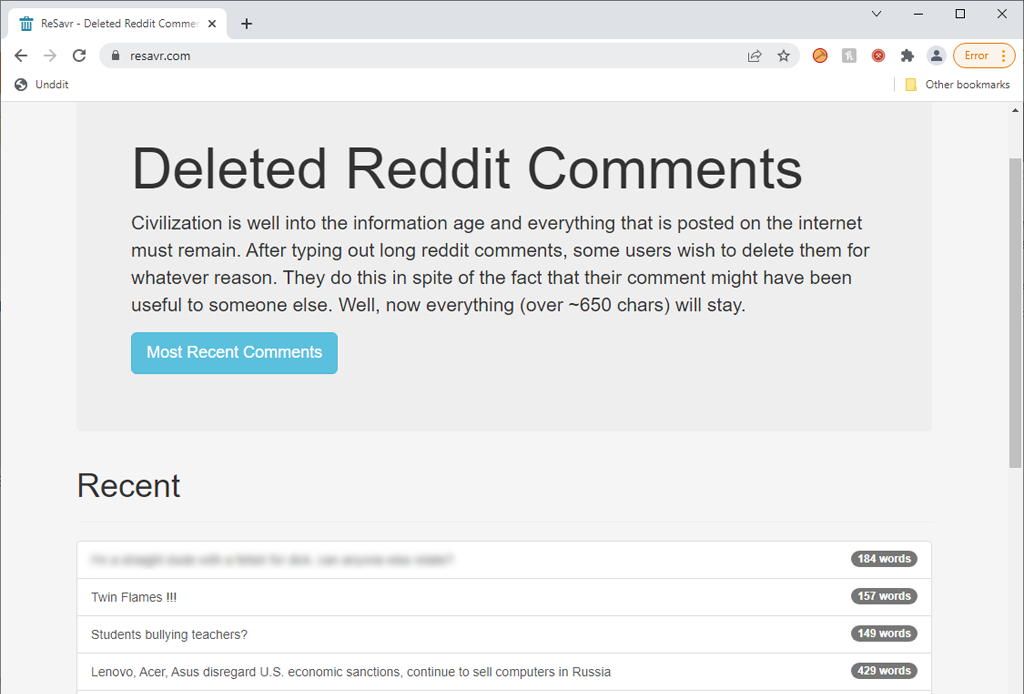
Task: Select the ReSavr browser tab
Action: click(x=120, y=22)
